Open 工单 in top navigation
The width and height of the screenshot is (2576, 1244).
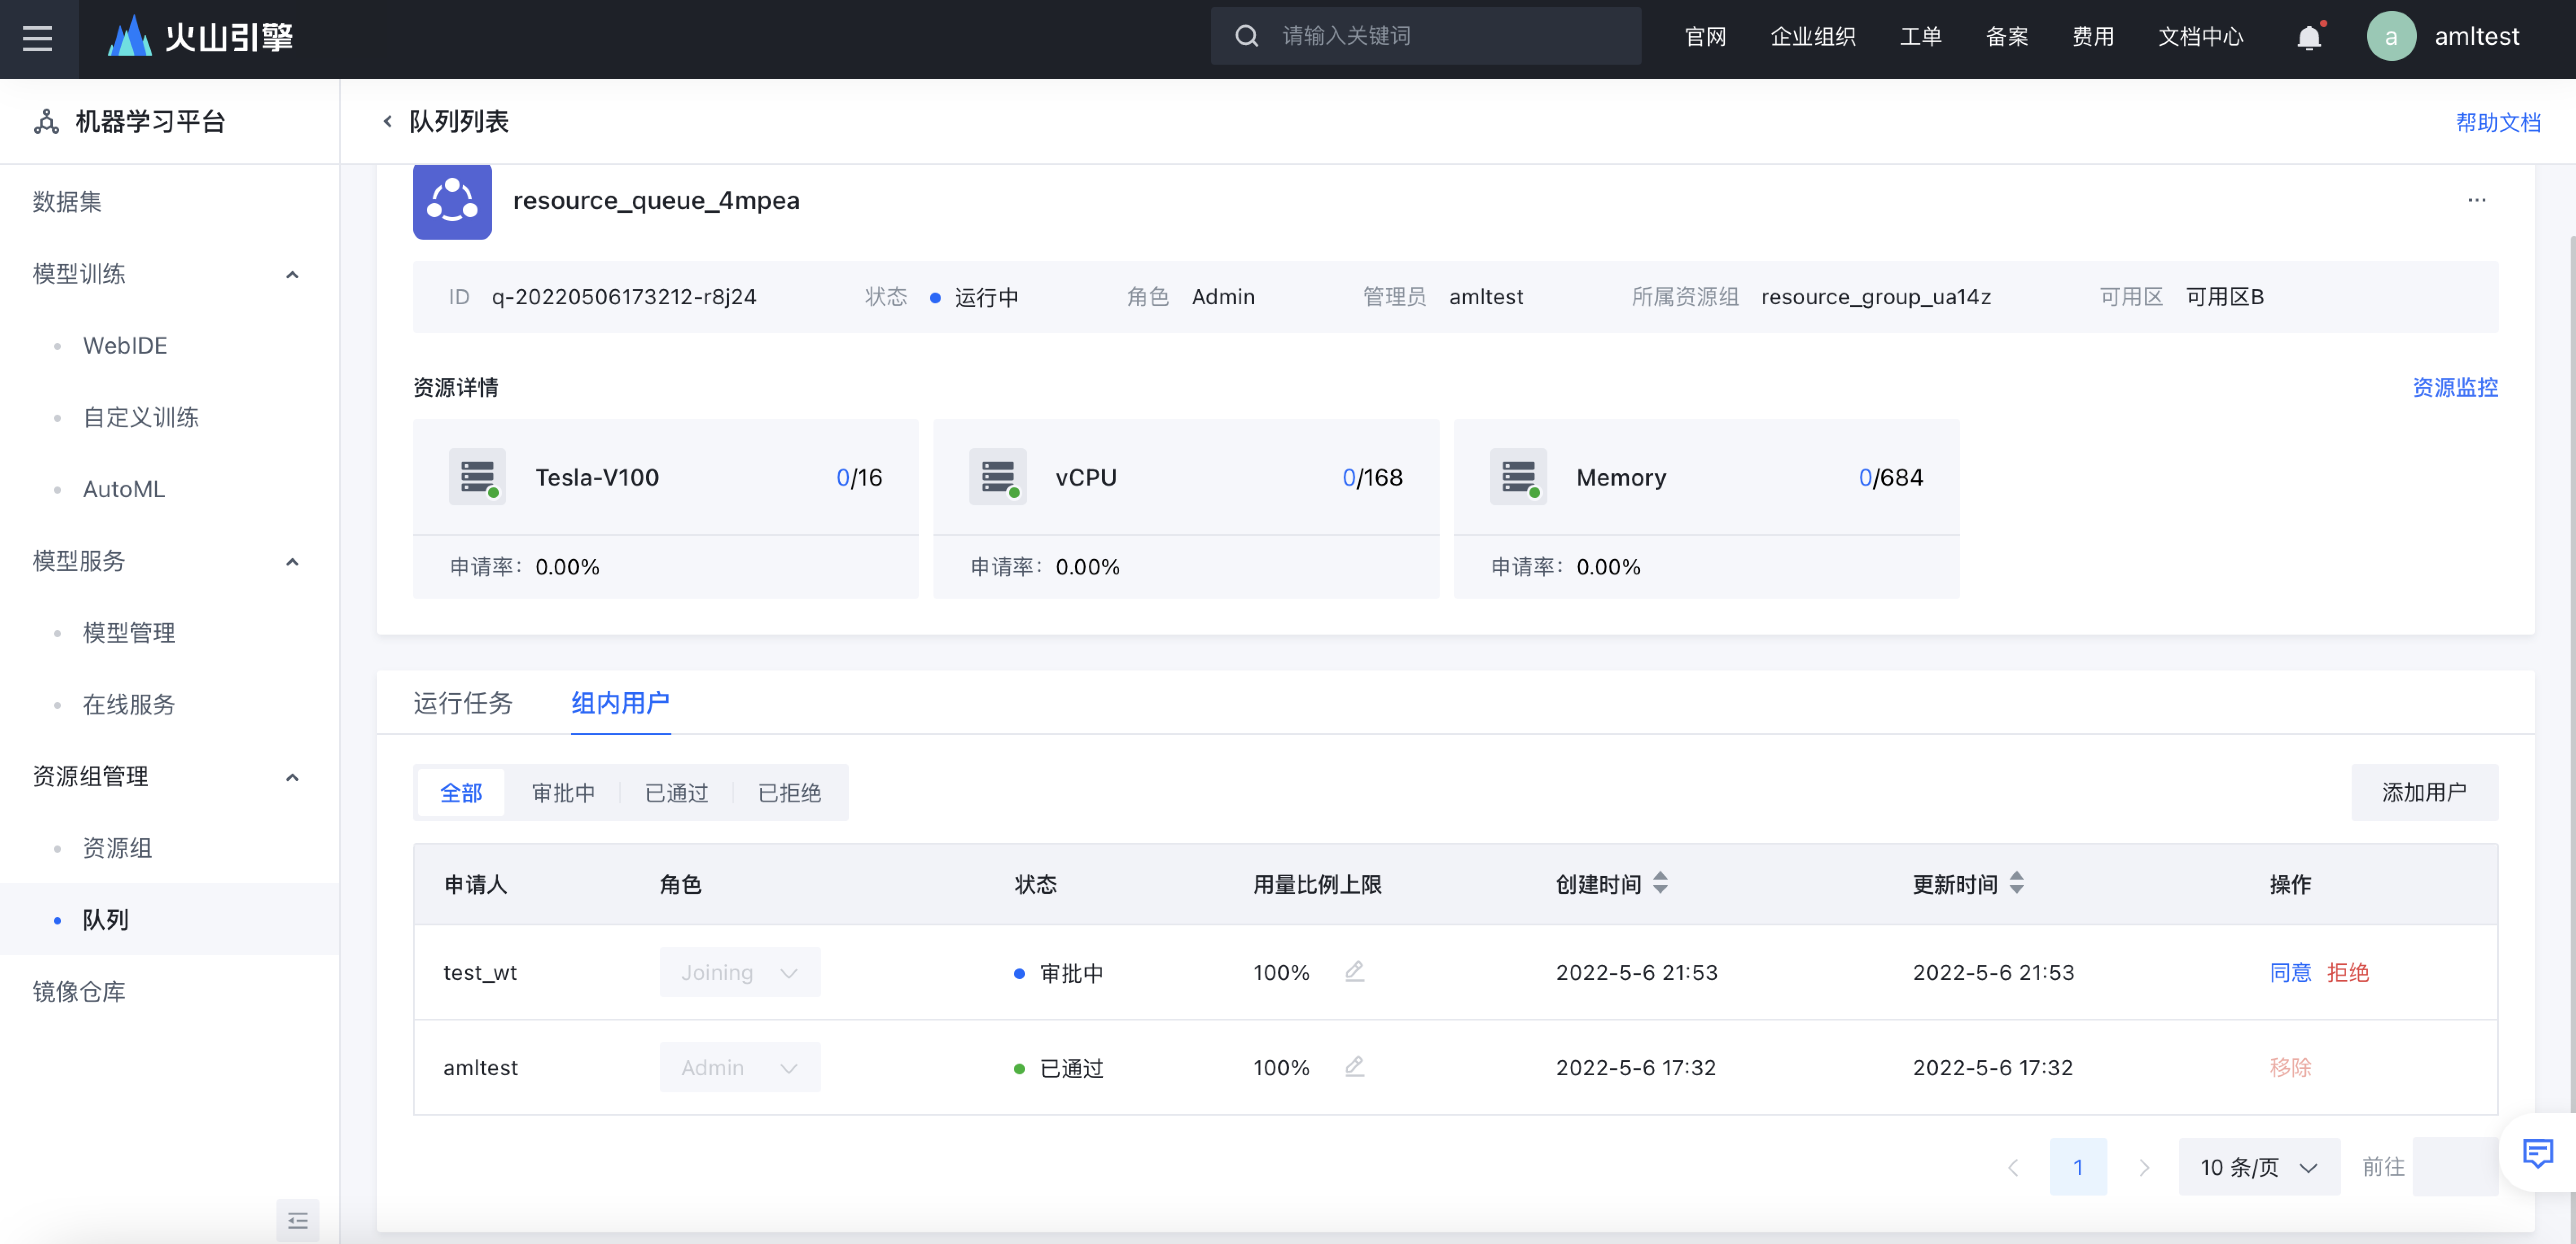point(1920,37)
